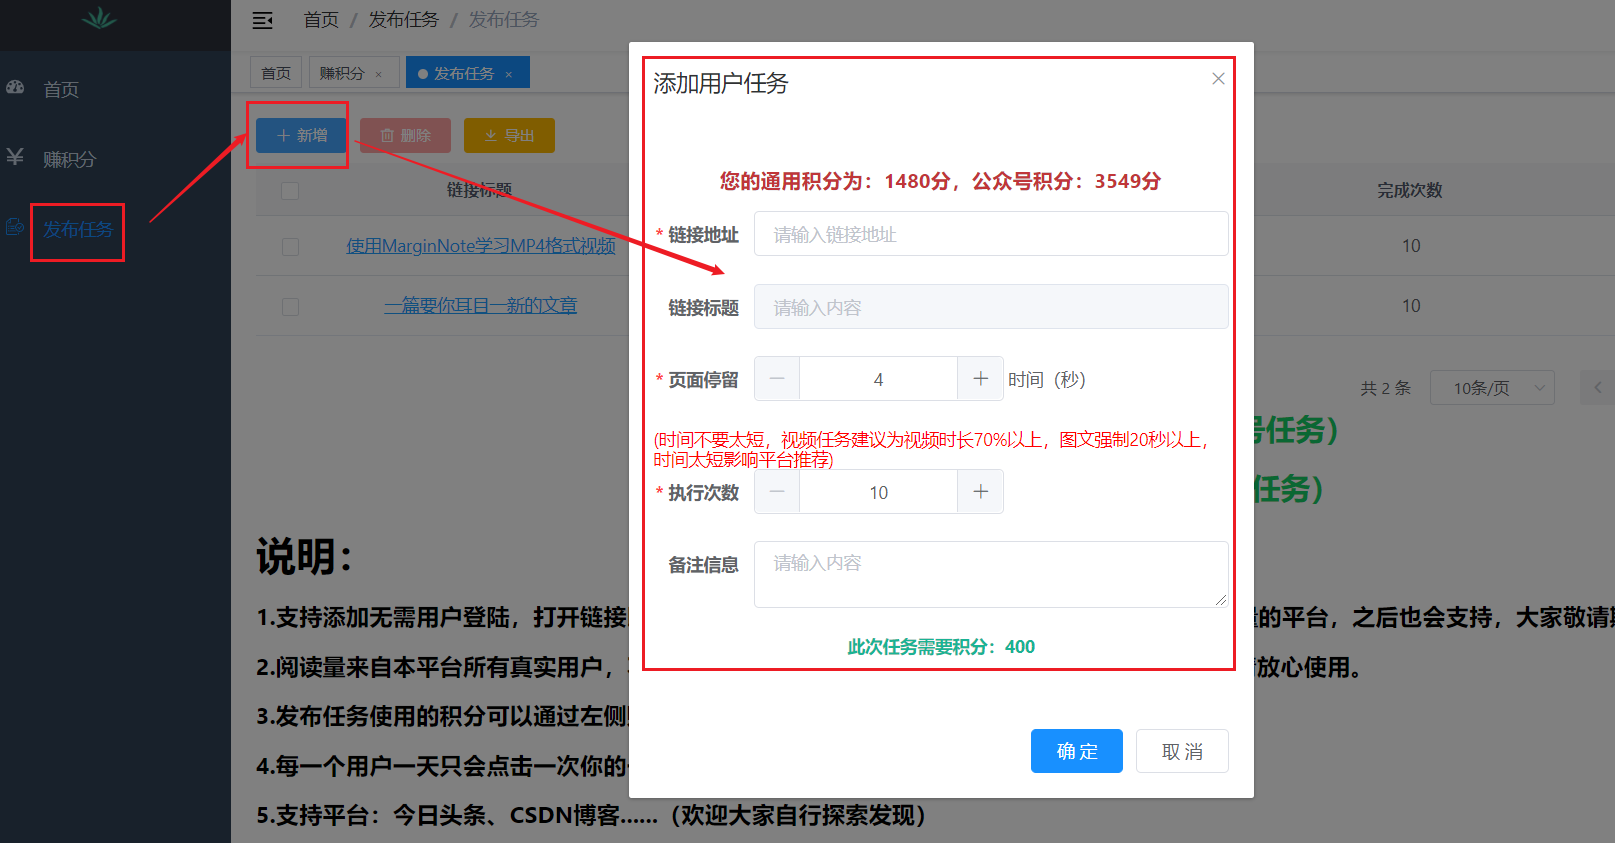Click the 新增 add button
Viewport: 1615px width, 843px height.
click(301, 135)
